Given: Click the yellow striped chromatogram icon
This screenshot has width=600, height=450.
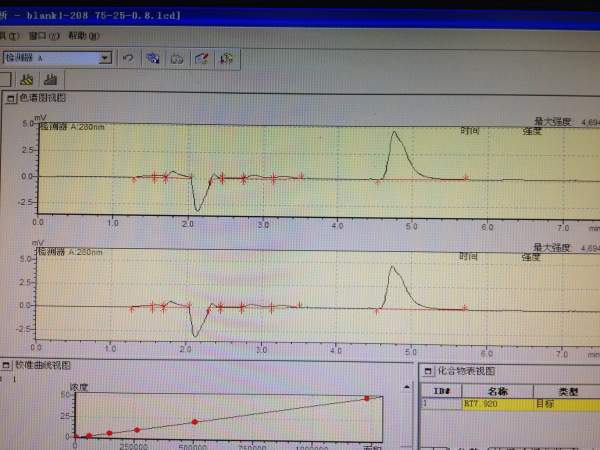Looking at the screenshot, I should [27, 80].
